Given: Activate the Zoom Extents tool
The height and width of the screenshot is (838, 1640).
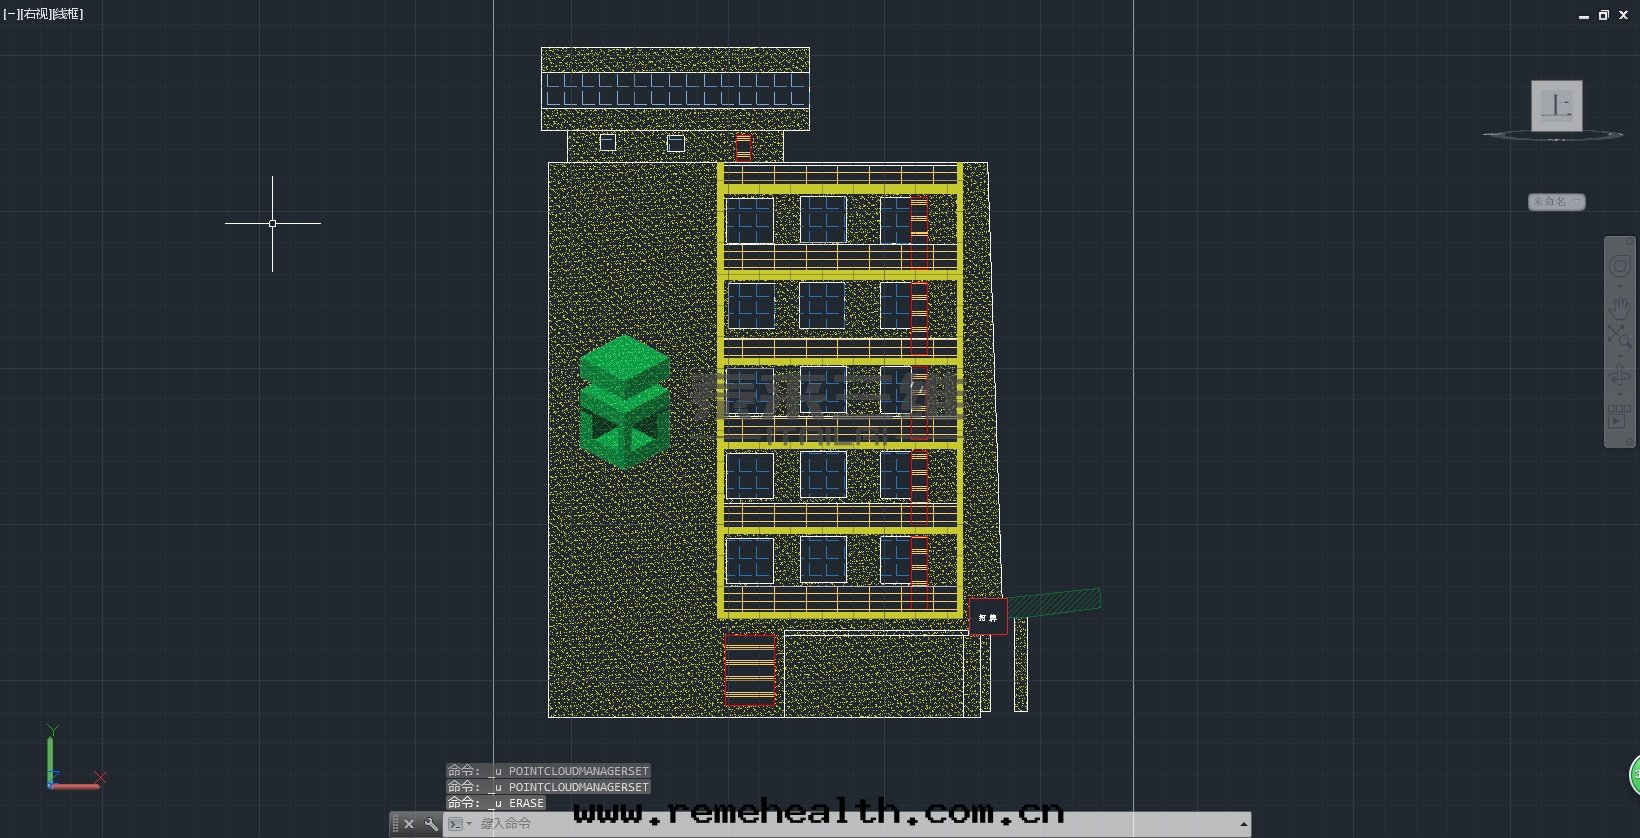Looking at the screenshot, I should coord(1619,337).
